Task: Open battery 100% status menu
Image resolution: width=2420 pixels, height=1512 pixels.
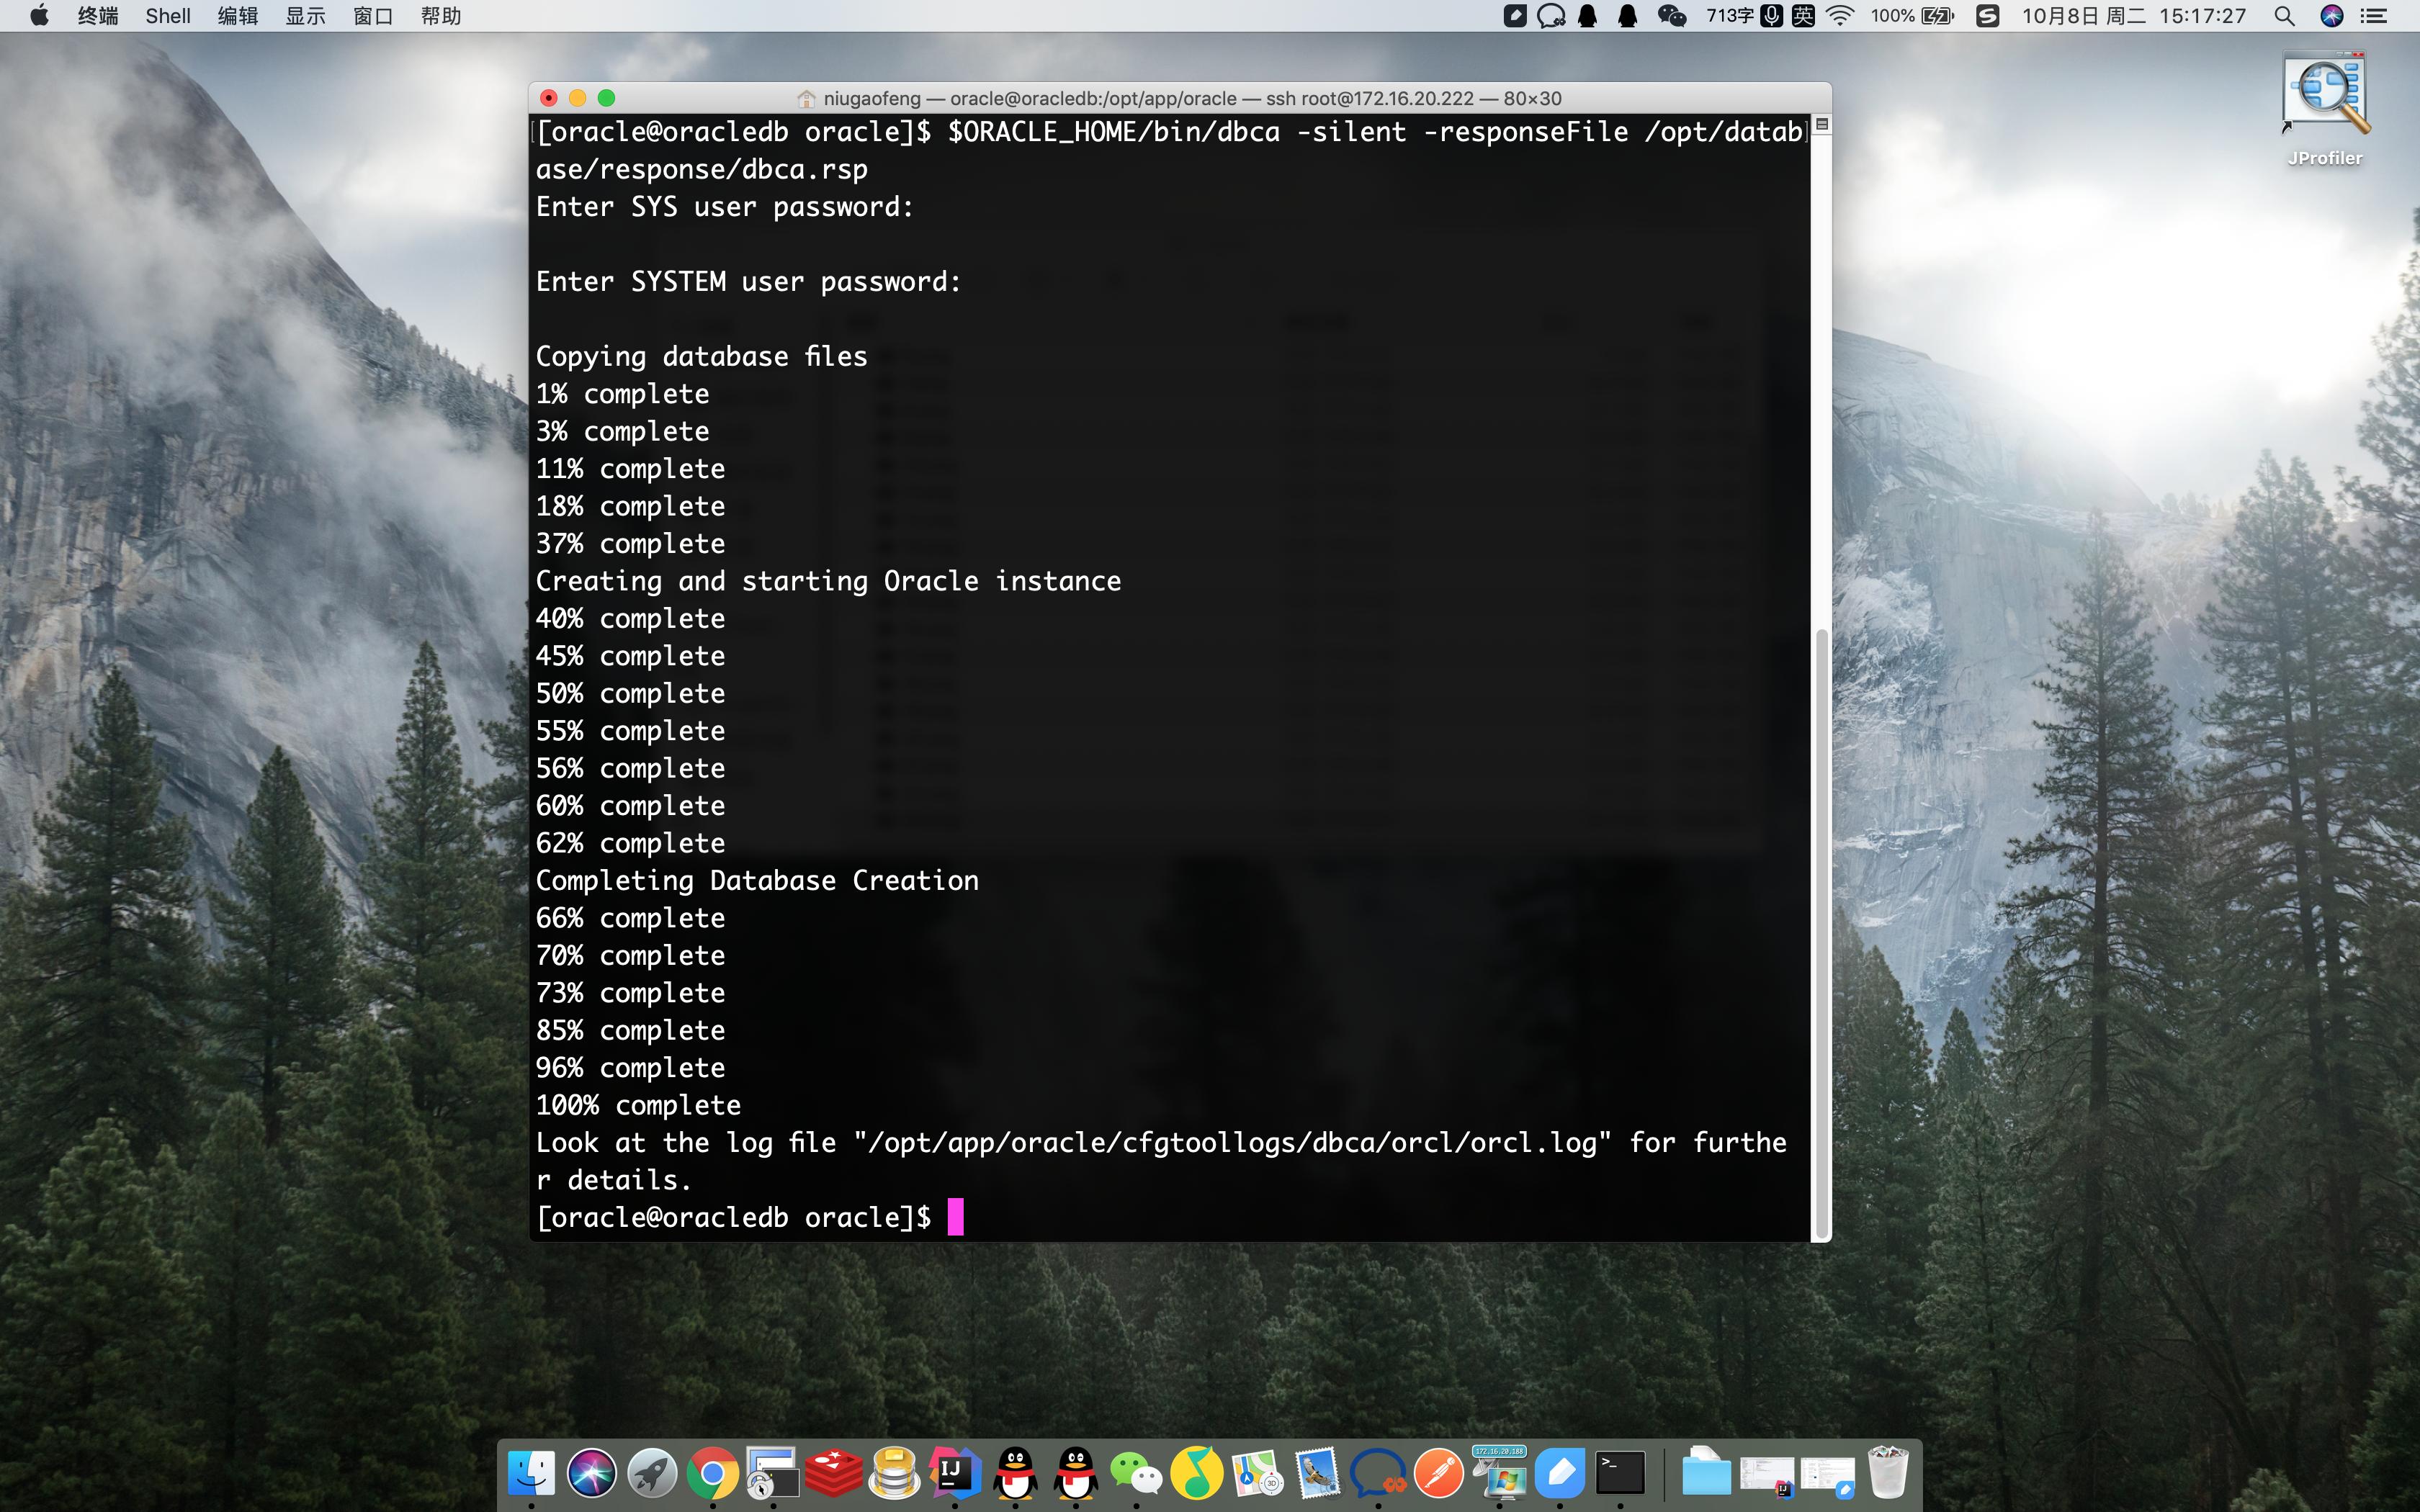Action: click(x=1912, y=15)
